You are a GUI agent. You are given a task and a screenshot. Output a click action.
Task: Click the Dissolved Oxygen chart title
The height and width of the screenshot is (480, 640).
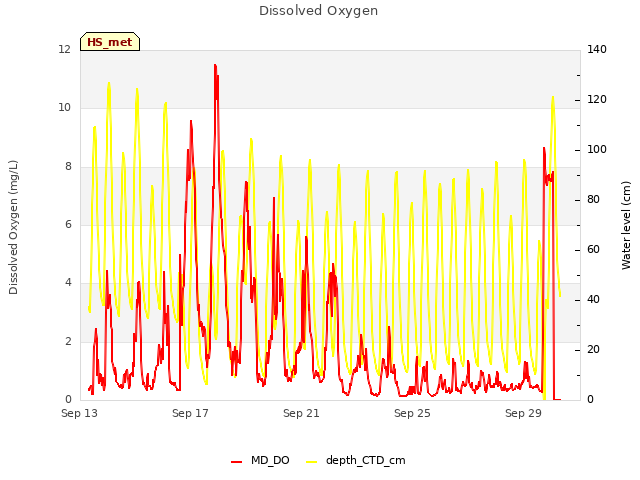(x=318, y=11)
